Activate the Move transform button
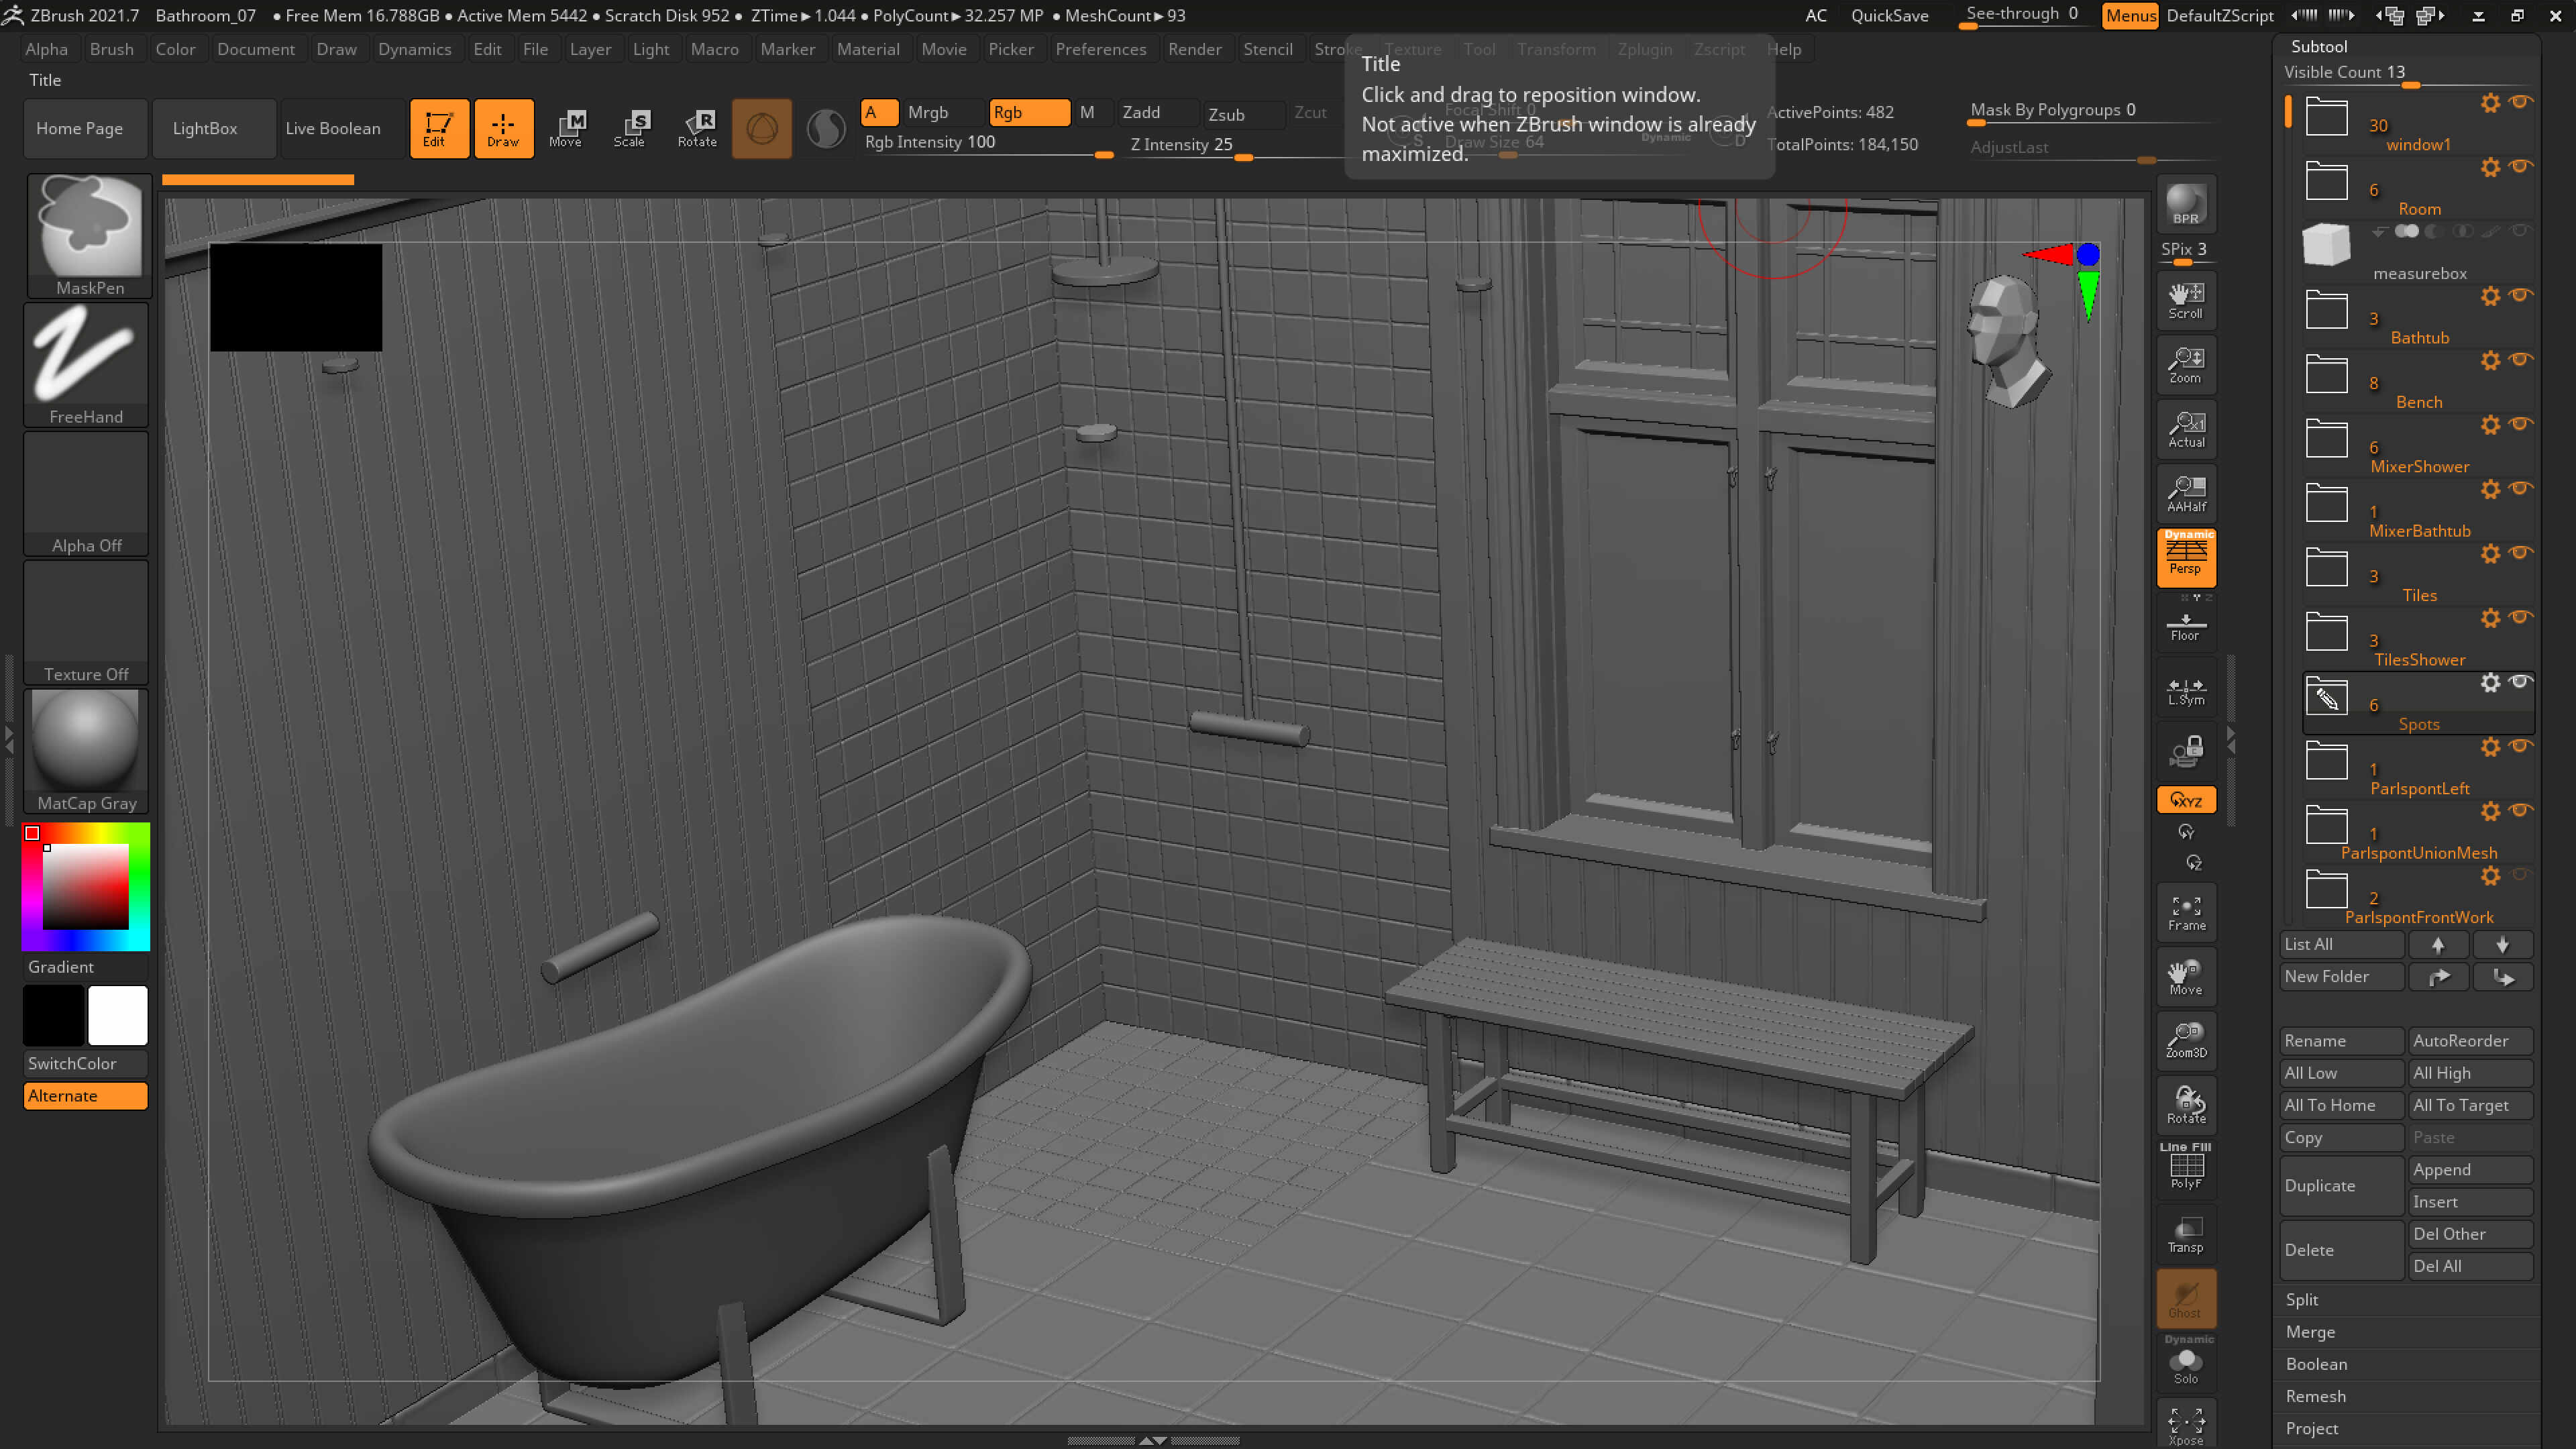The width and height of the screenshot is (2576, 1449). coord(566,128)
